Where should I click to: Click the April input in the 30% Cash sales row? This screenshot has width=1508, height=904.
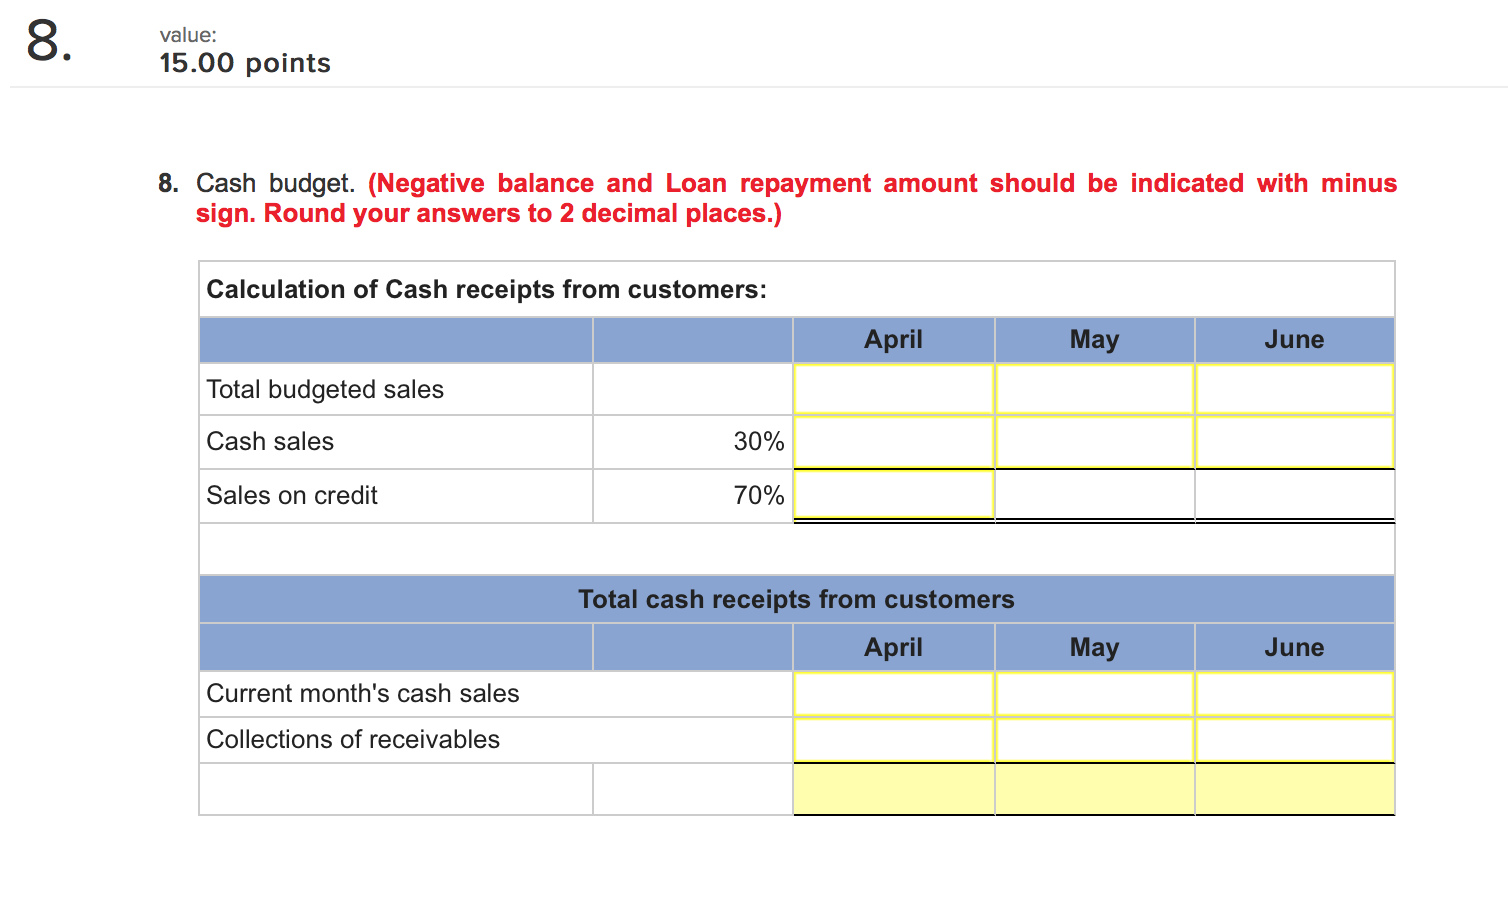click(x=893, y=442)
